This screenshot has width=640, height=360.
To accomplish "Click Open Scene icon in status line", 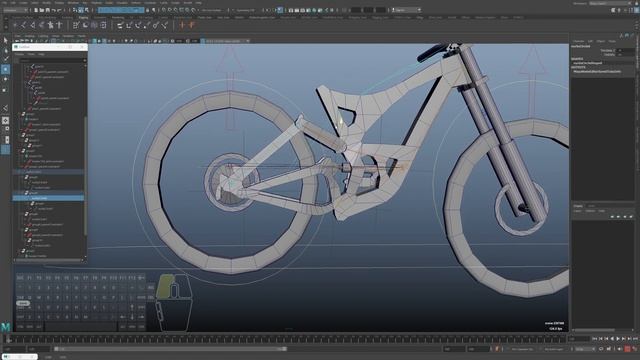I will [x=42, y=10].
